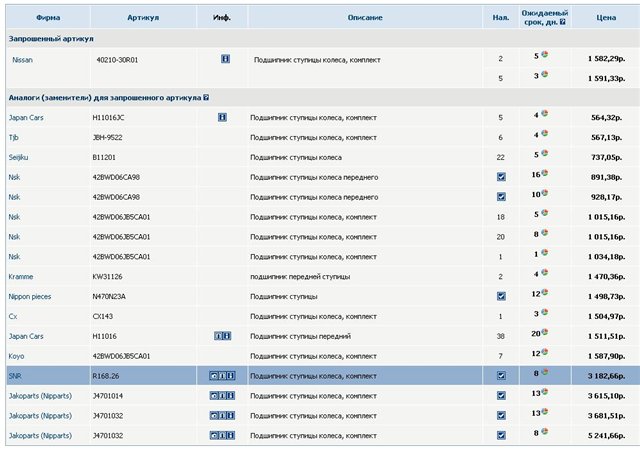Click the availability checkmark for Jakoparts J4701014
This screenshot has width=640, height=454.
(501, 396)
